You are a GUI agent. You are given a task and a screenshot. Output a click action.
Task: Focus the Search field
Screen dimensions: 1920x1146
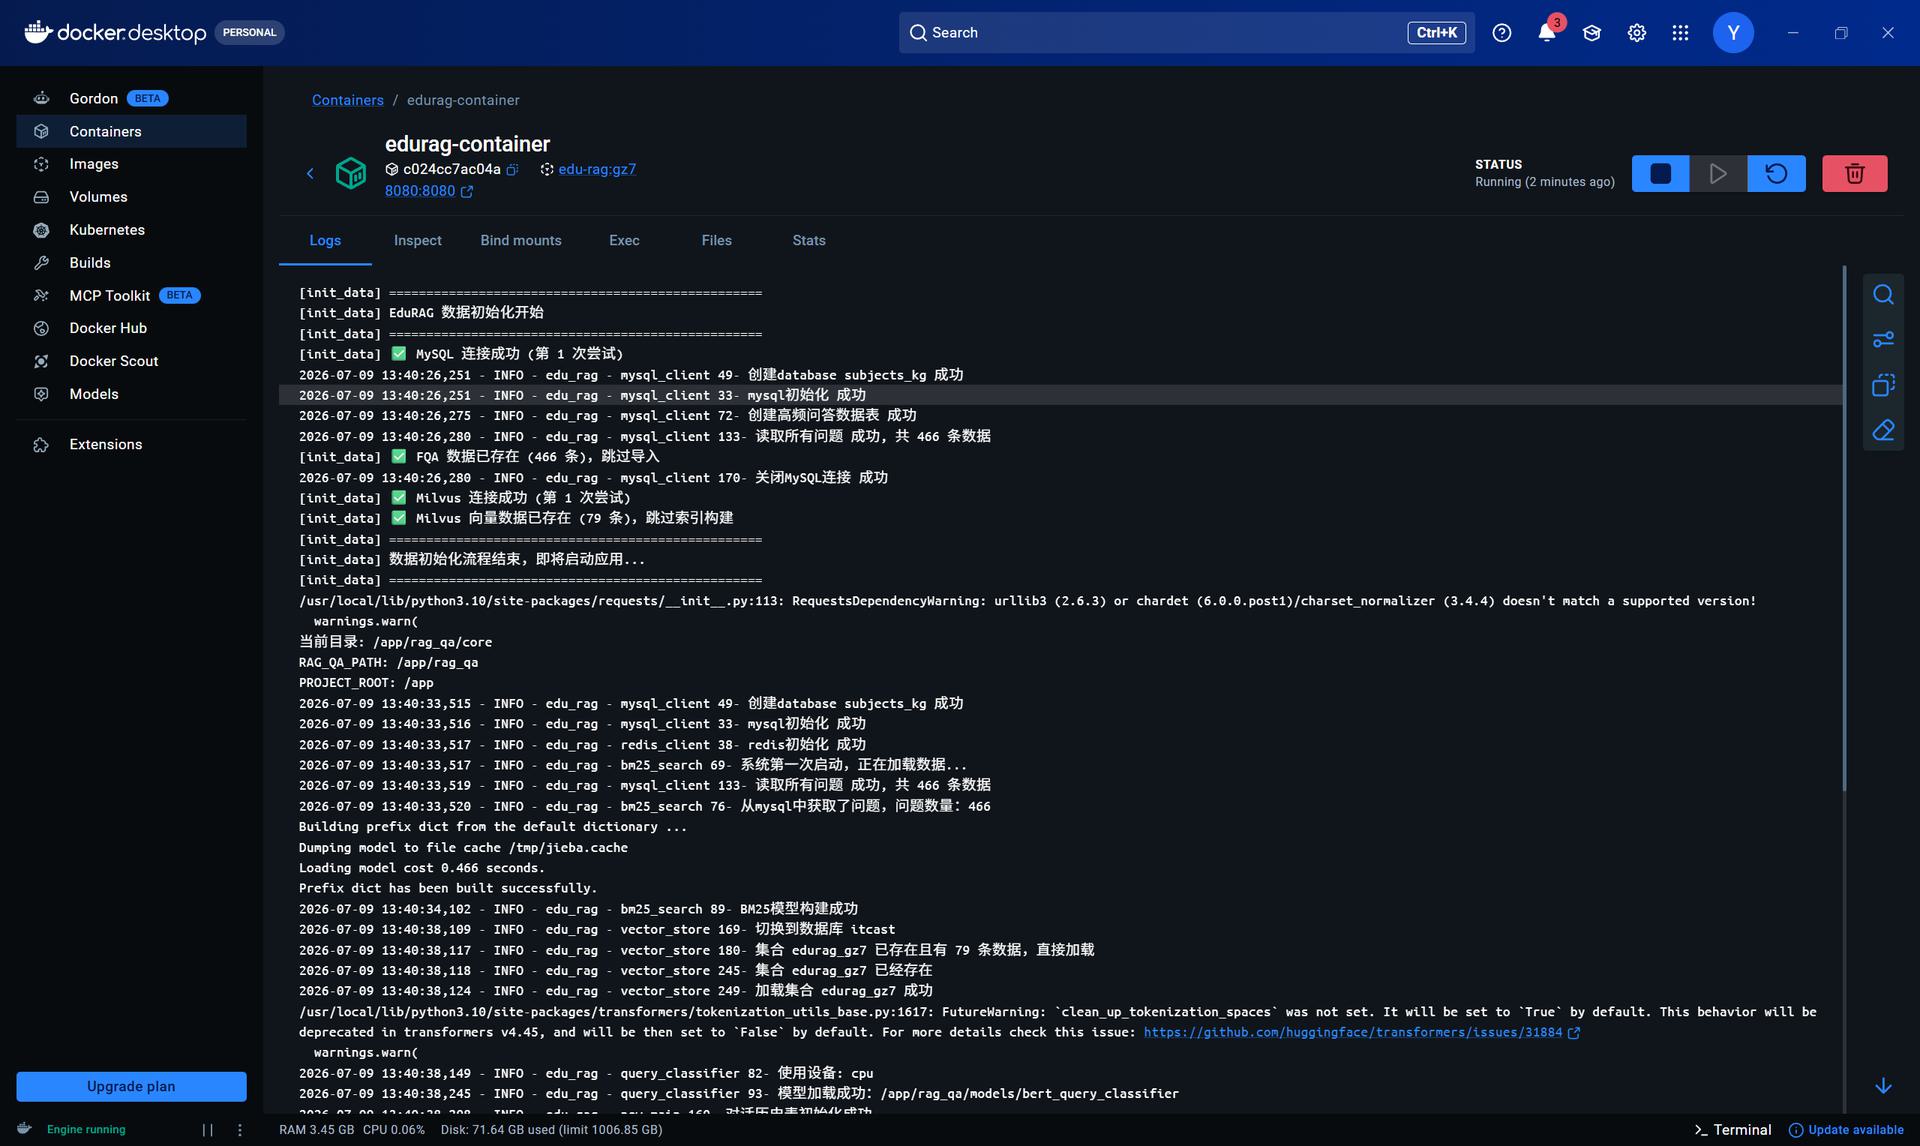(x=1186, y=33)
